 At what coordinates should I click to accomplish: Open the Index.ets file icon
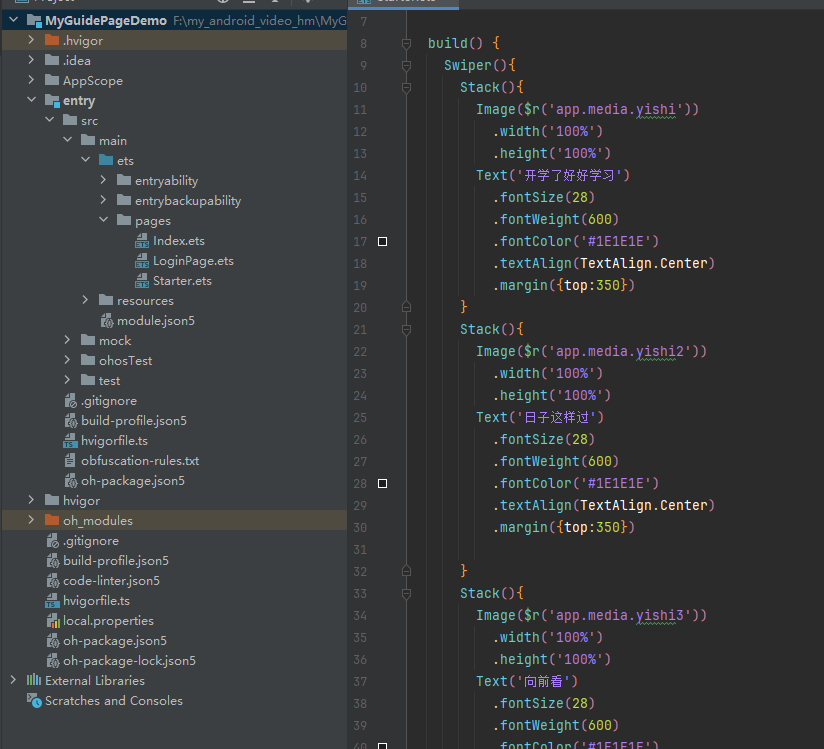[142, 241]
